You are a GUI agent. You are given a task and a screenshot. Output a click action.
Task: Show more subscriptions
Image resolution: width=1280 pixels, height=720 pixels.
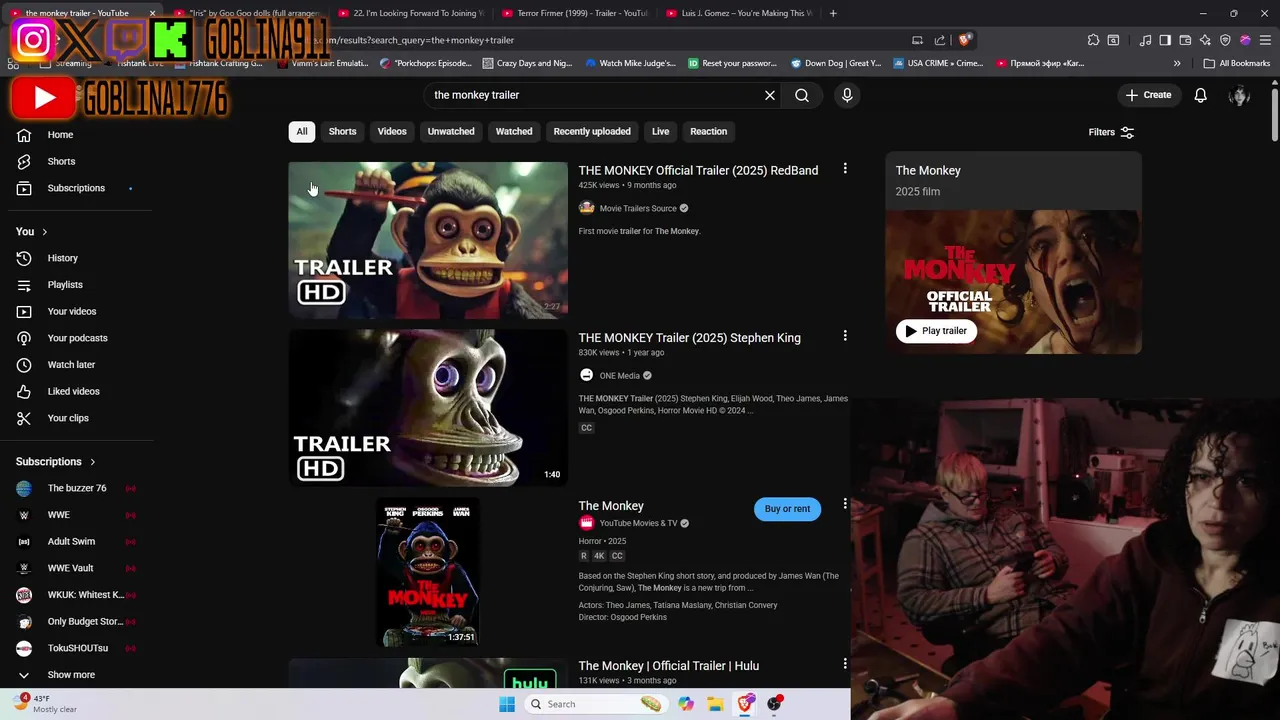pyautogui.click(x=71, y=675)
